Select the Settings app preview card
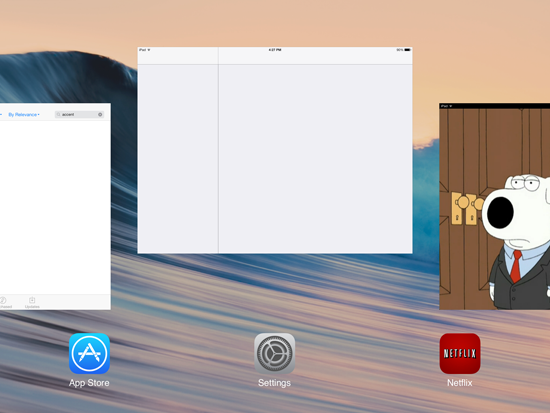Image resolution: width=550 pixels, height=413 pixels. (x=275, y=150)
